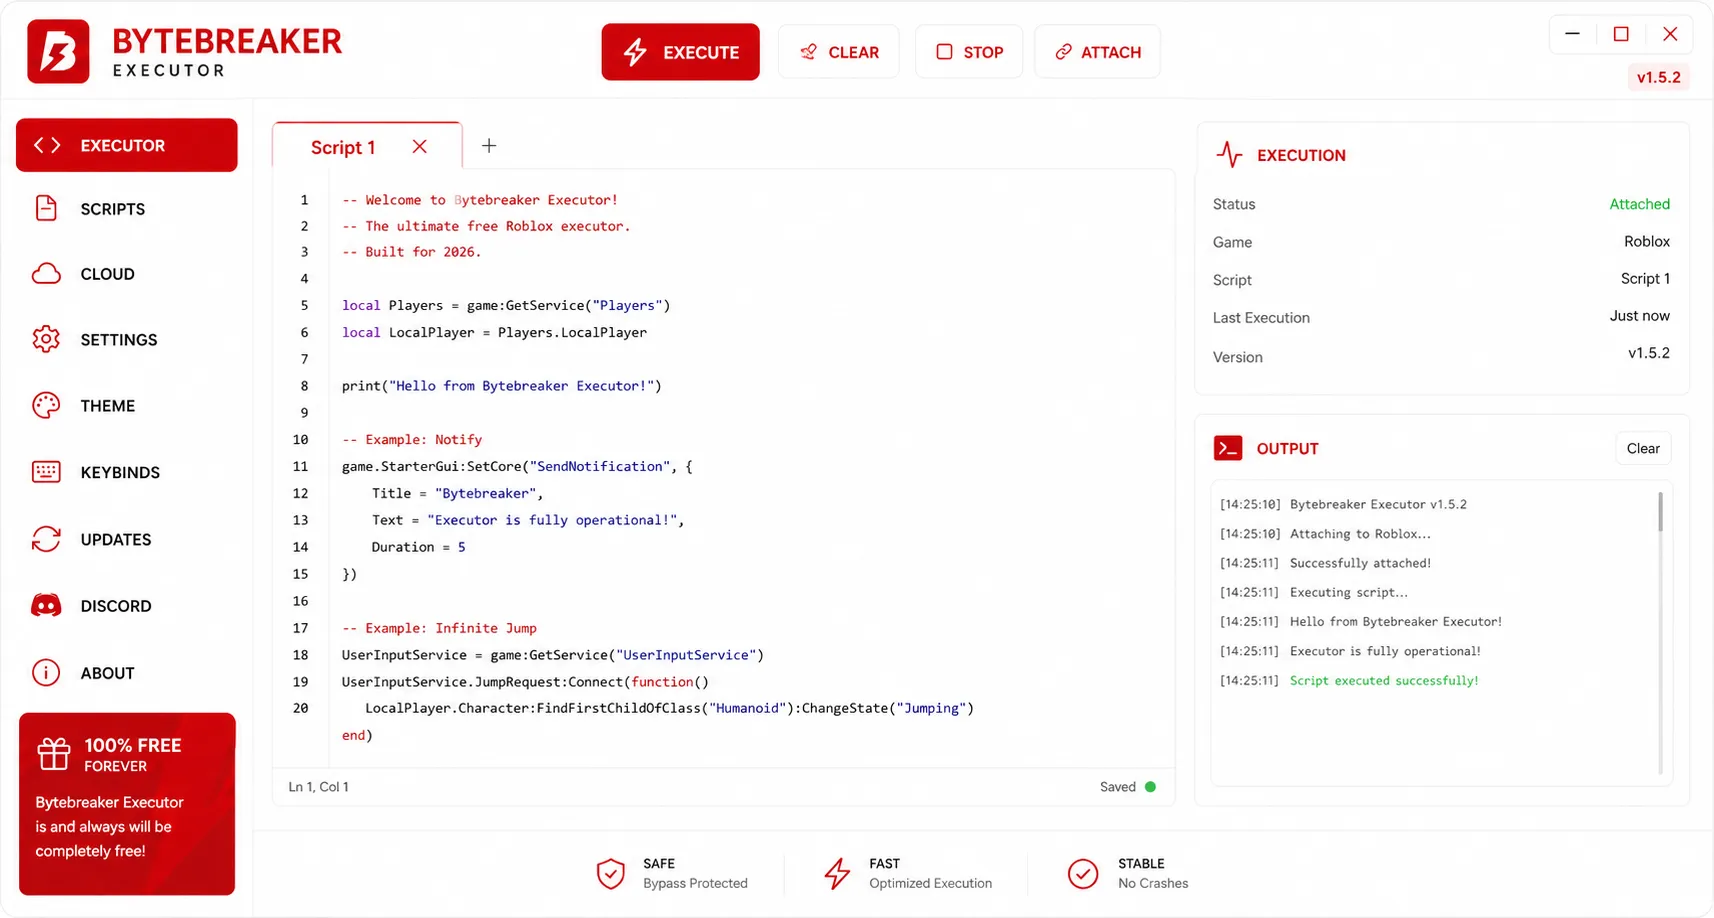
Task: Run script with the EXECUTE button
Action: [680, 52]
